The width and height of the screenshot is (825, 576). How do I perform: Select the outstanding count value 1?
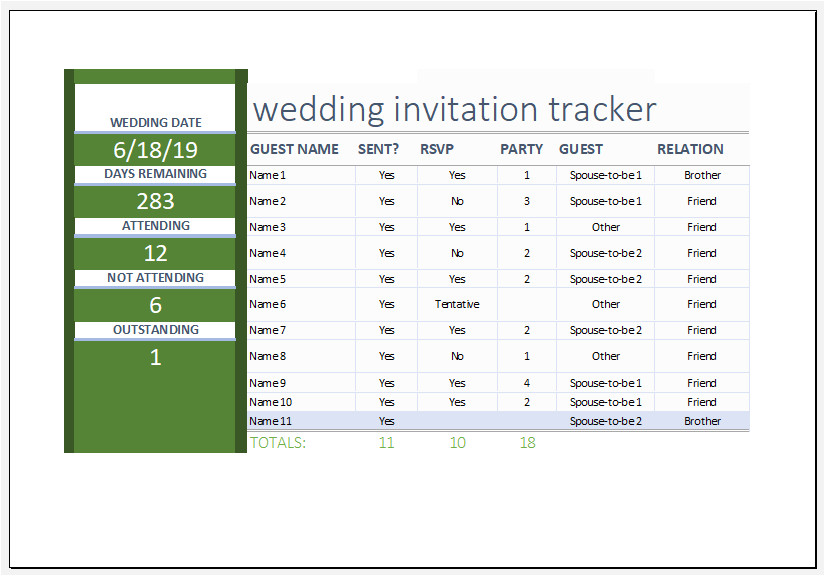[x=155, y=357]
